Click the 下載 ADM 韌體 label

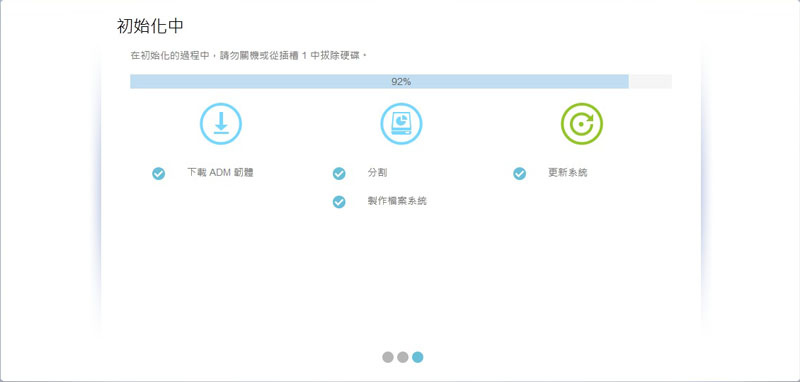(x=220, y=172)
